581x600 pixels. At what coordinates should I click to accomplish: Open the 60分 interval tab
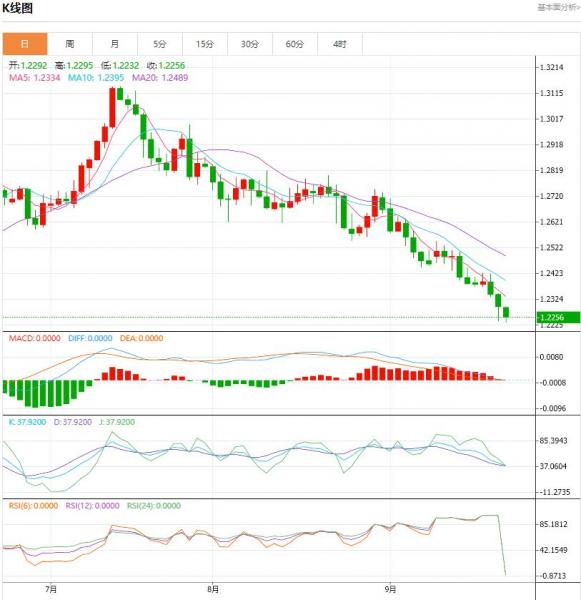[295, 44]
